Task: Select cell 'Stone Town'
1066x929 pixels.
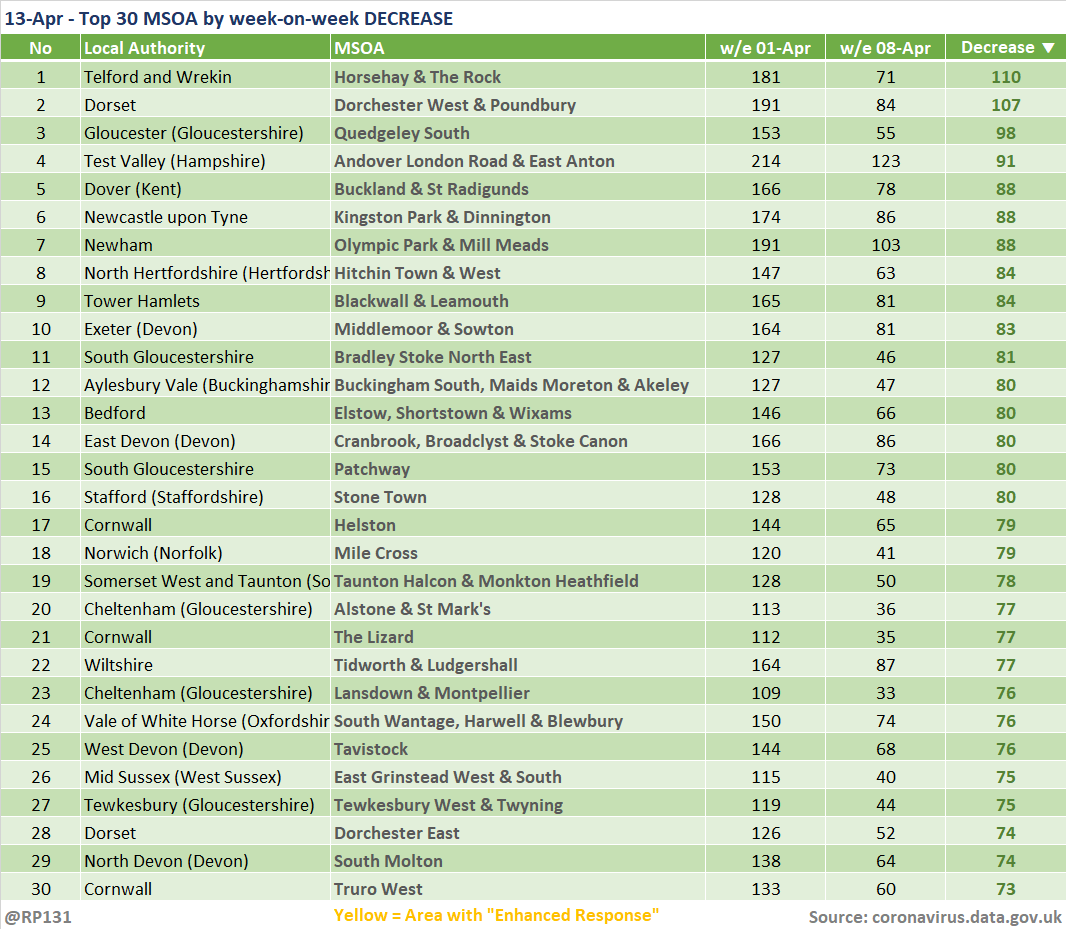Action: tap(517, 496)
